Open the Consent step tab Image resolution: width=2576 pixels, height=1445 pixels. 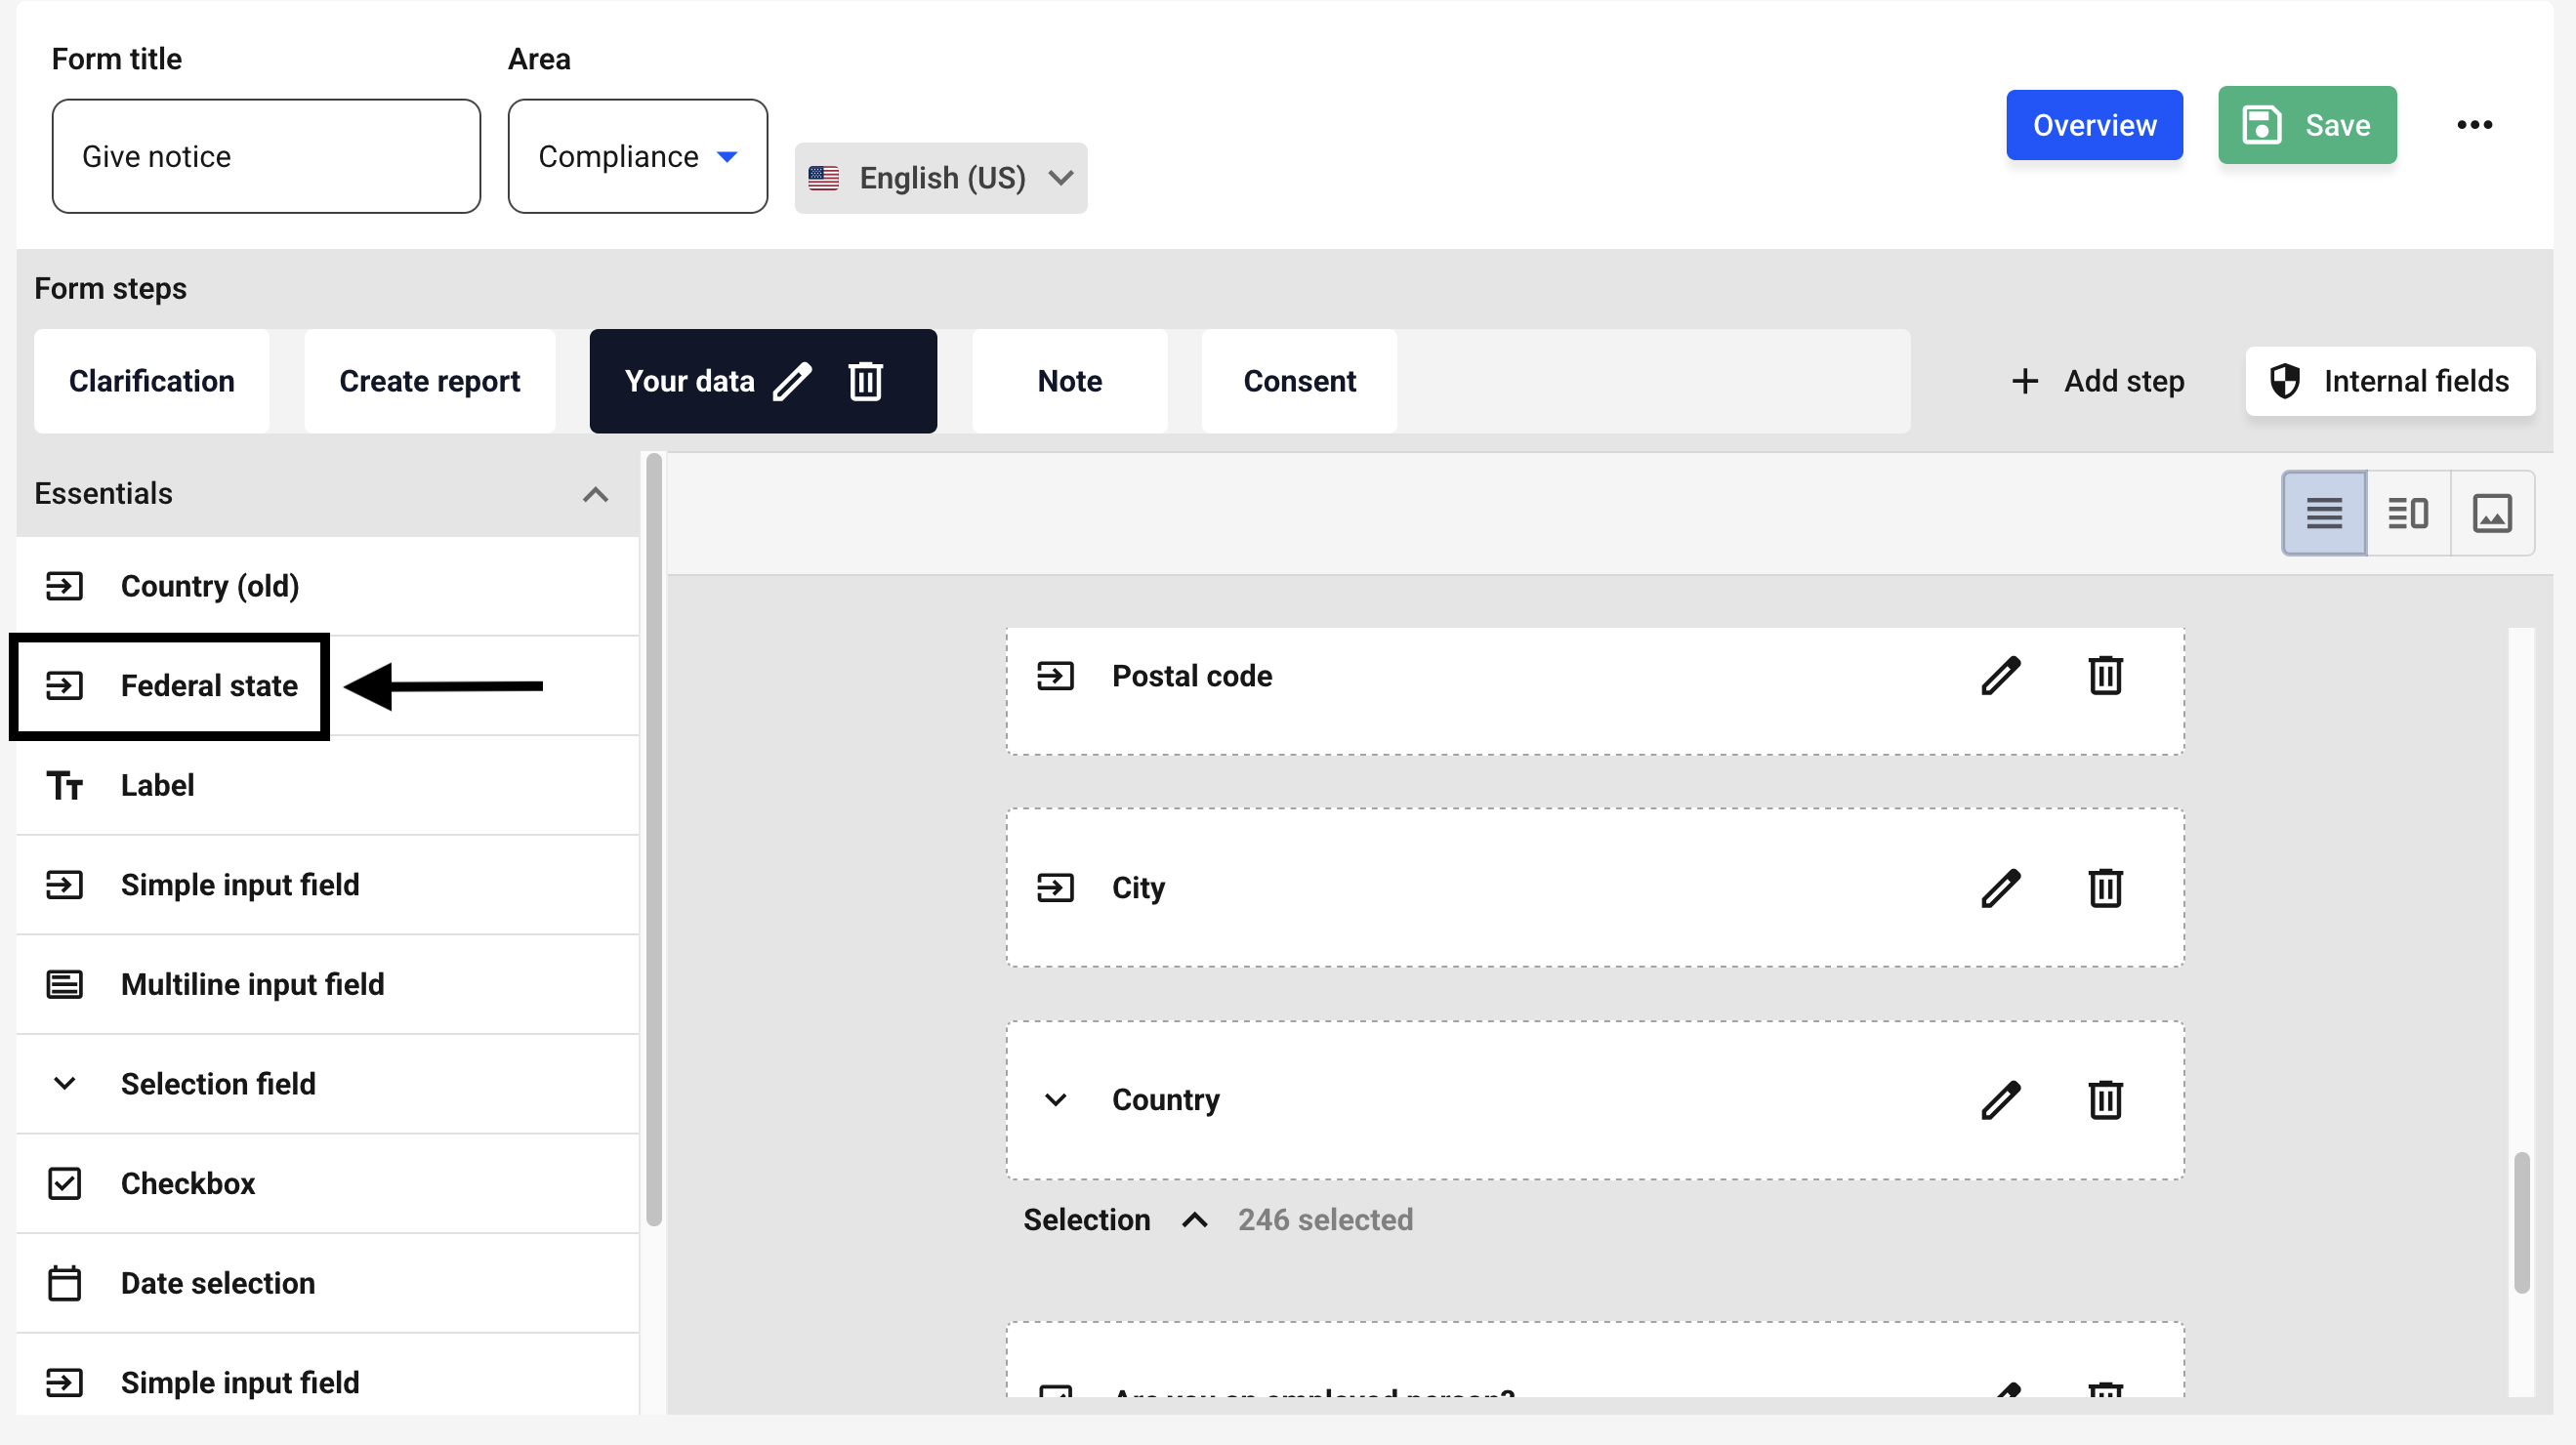(1299, 381)
